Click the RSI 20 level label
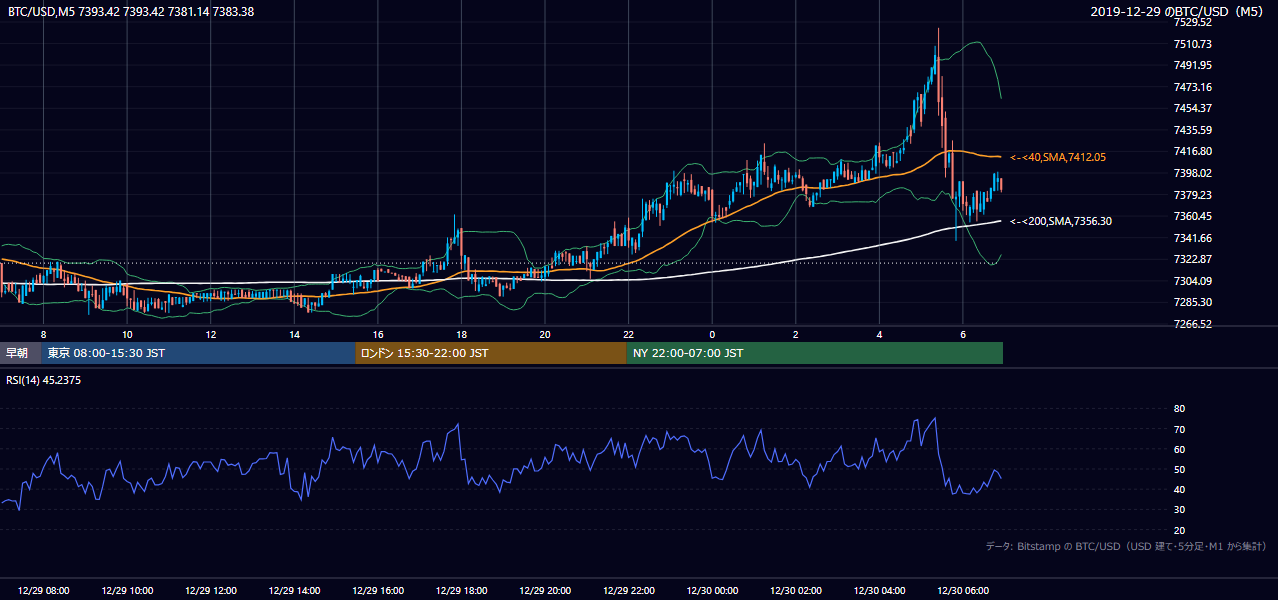This screenshot has height=600, width=1278. [1179, 530]
